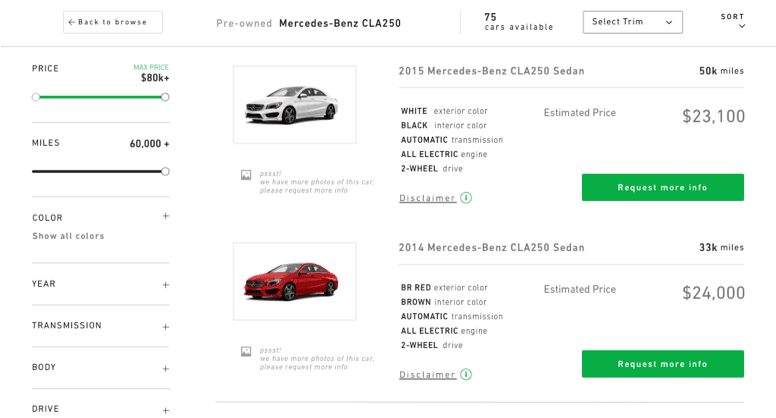Click the miles slider handle

point(165,171)
